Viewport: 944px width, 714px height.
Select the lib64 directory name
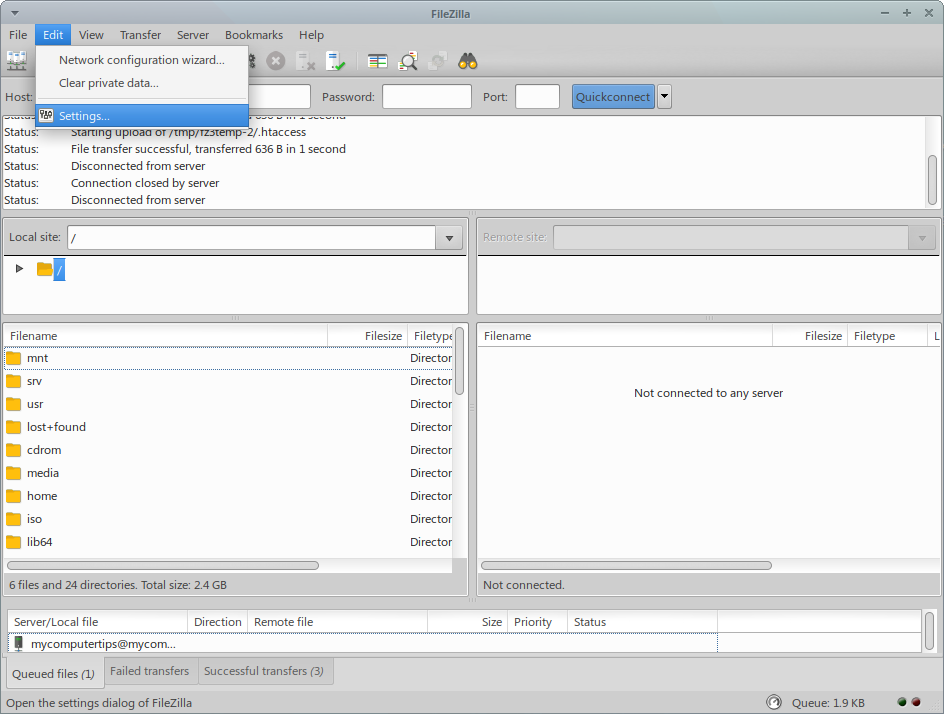pos(40,542)
